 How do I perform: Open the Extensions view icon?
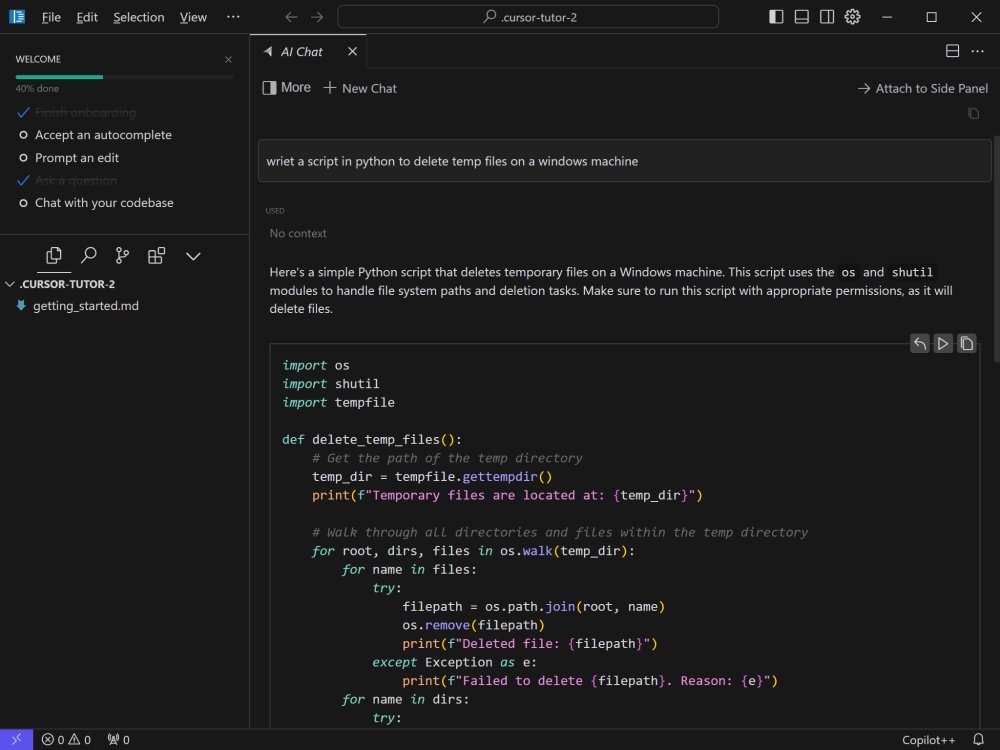[156, 256]
